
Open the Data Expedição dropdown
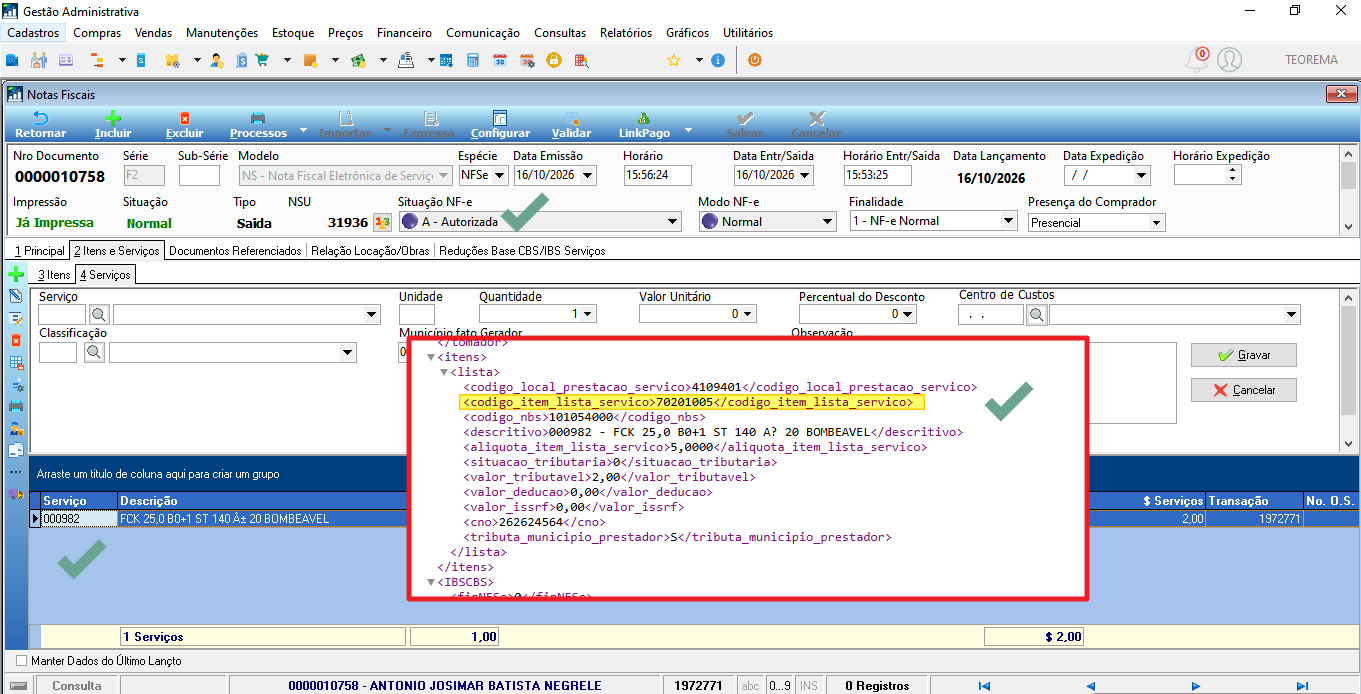coord(1142,175)
